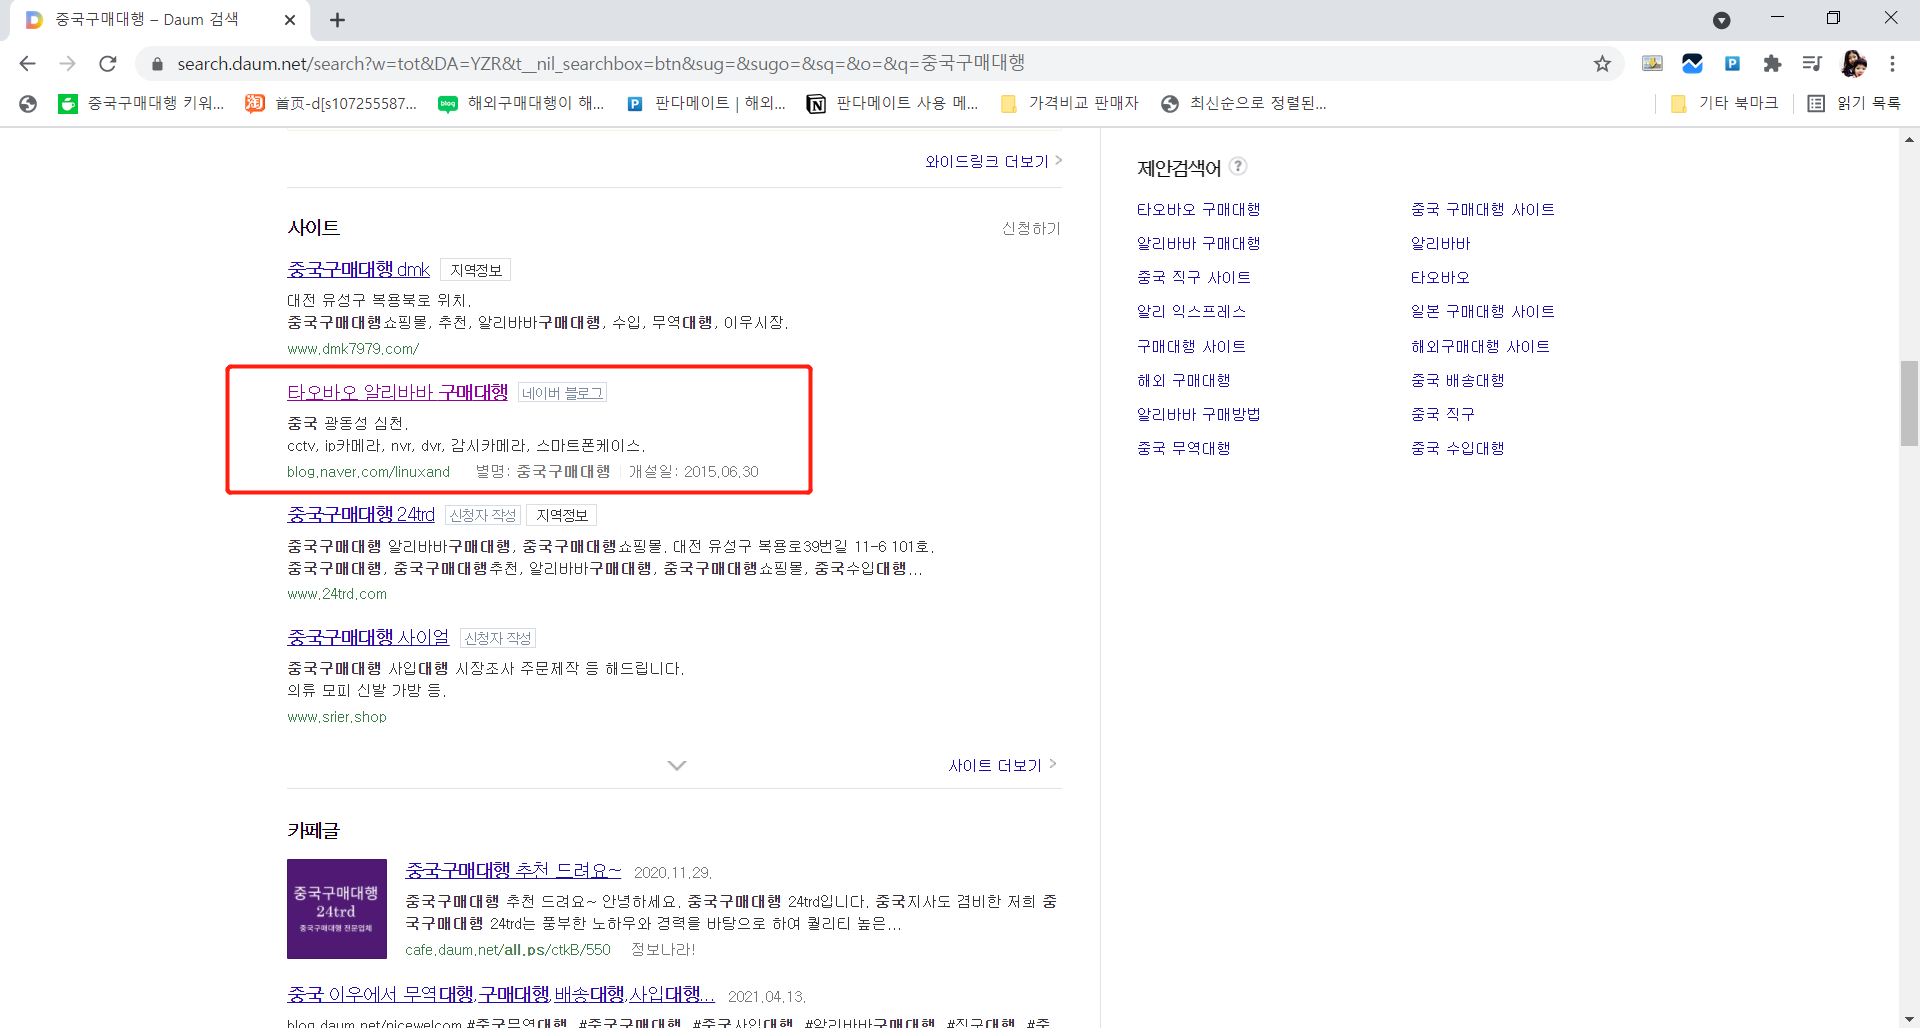Click the scrollbar down arrow
This screenshot has width=1920, height=1028.
pos(1909,1018)
